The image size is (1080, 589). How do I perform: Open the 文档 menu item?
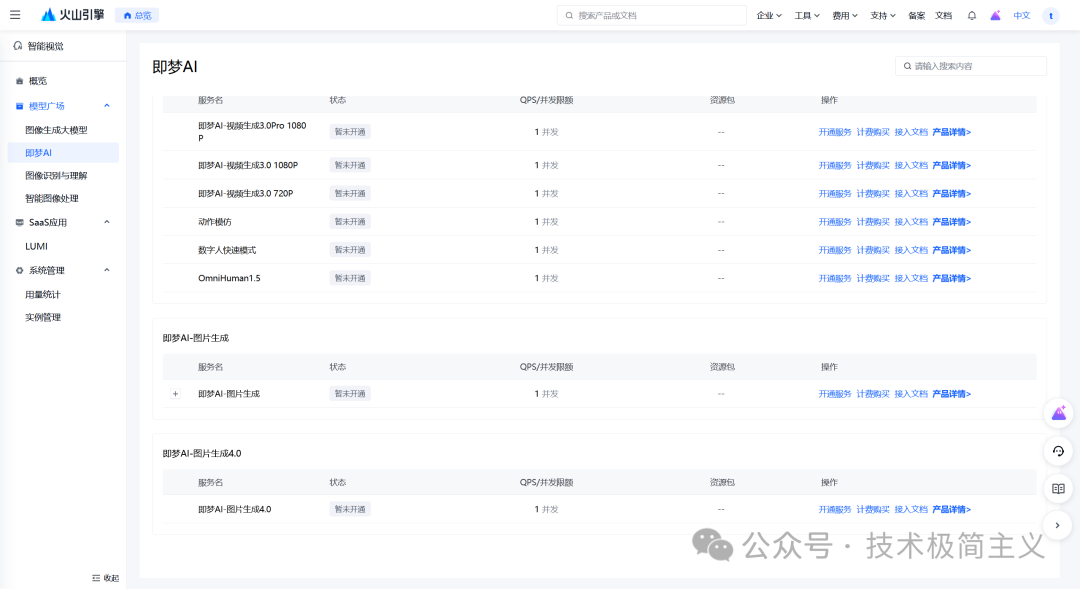point(943,15)
